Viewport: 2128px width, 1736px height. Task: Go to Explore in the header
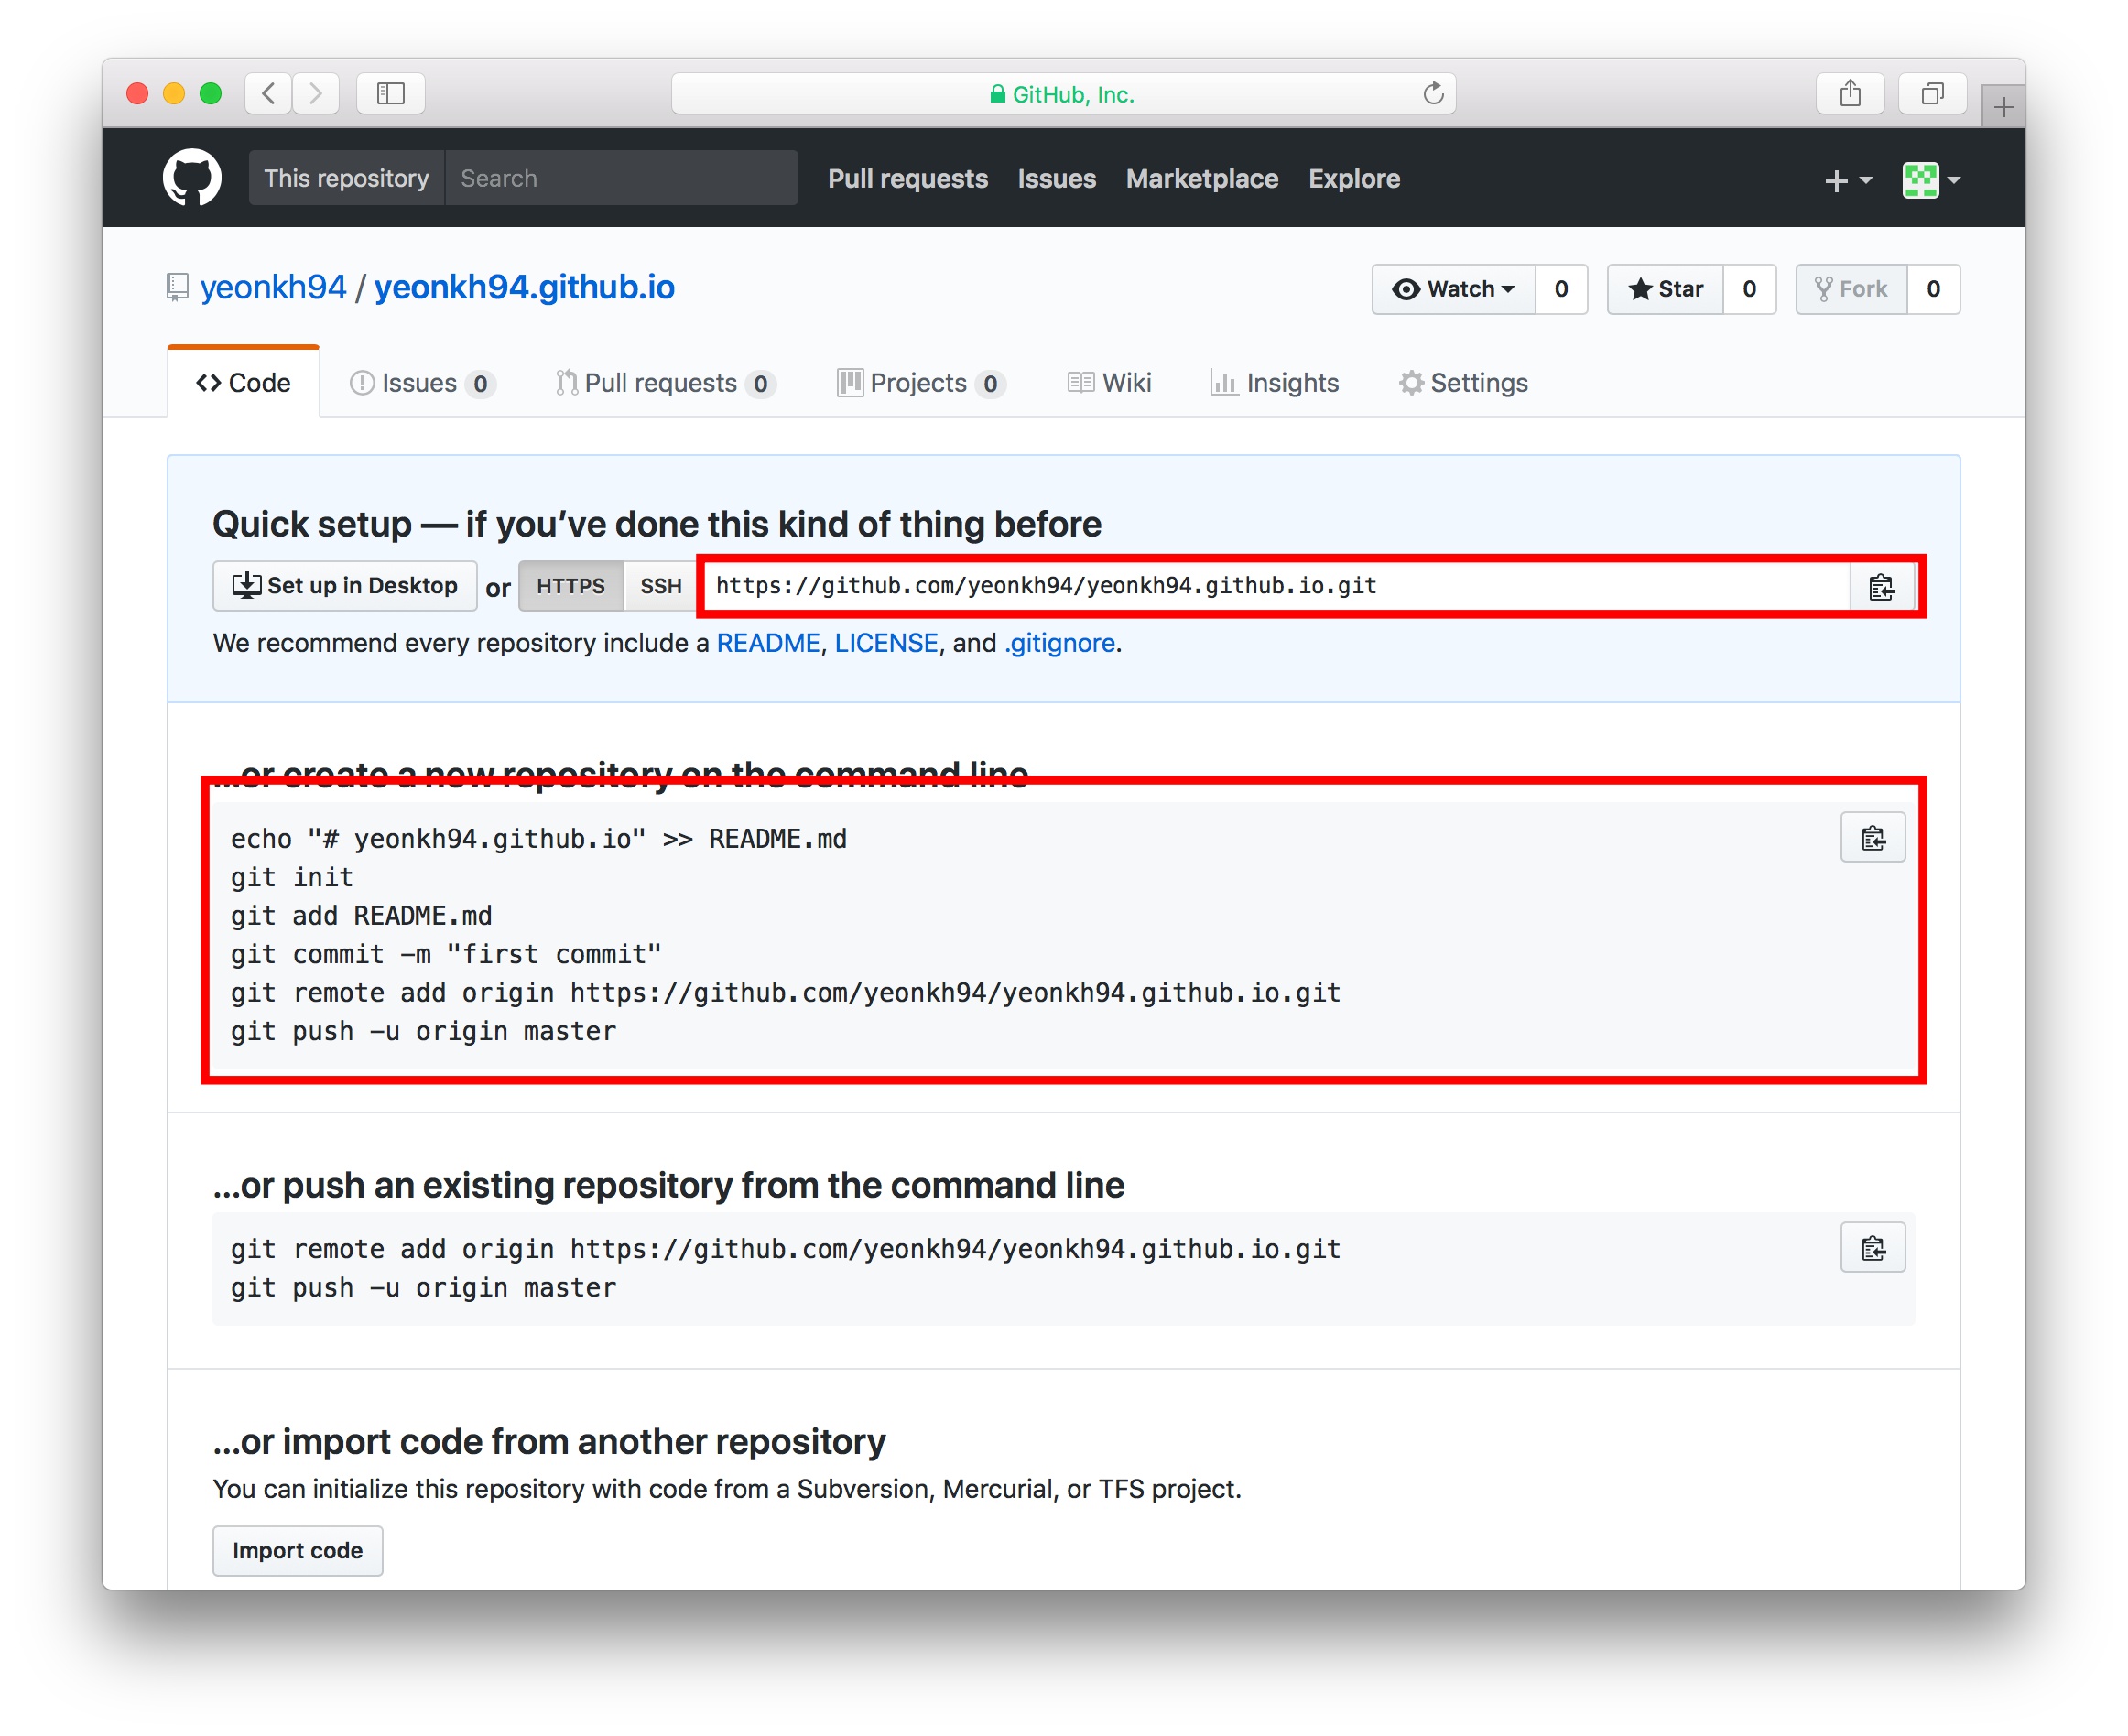[x=1354, y=179]
